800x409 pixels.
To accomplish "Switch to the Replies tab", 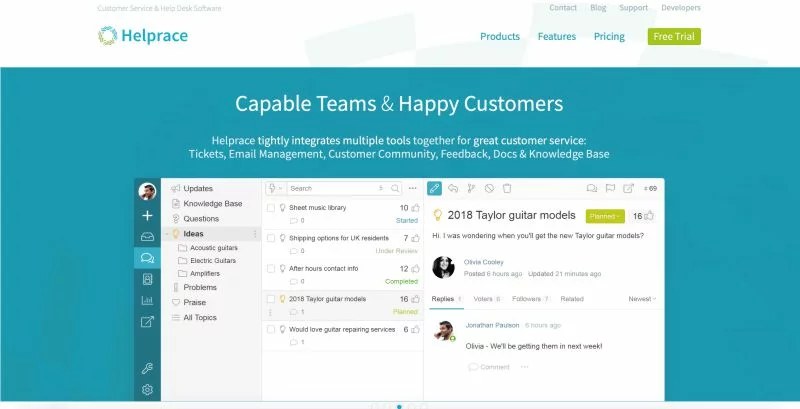I will point(446,299).
